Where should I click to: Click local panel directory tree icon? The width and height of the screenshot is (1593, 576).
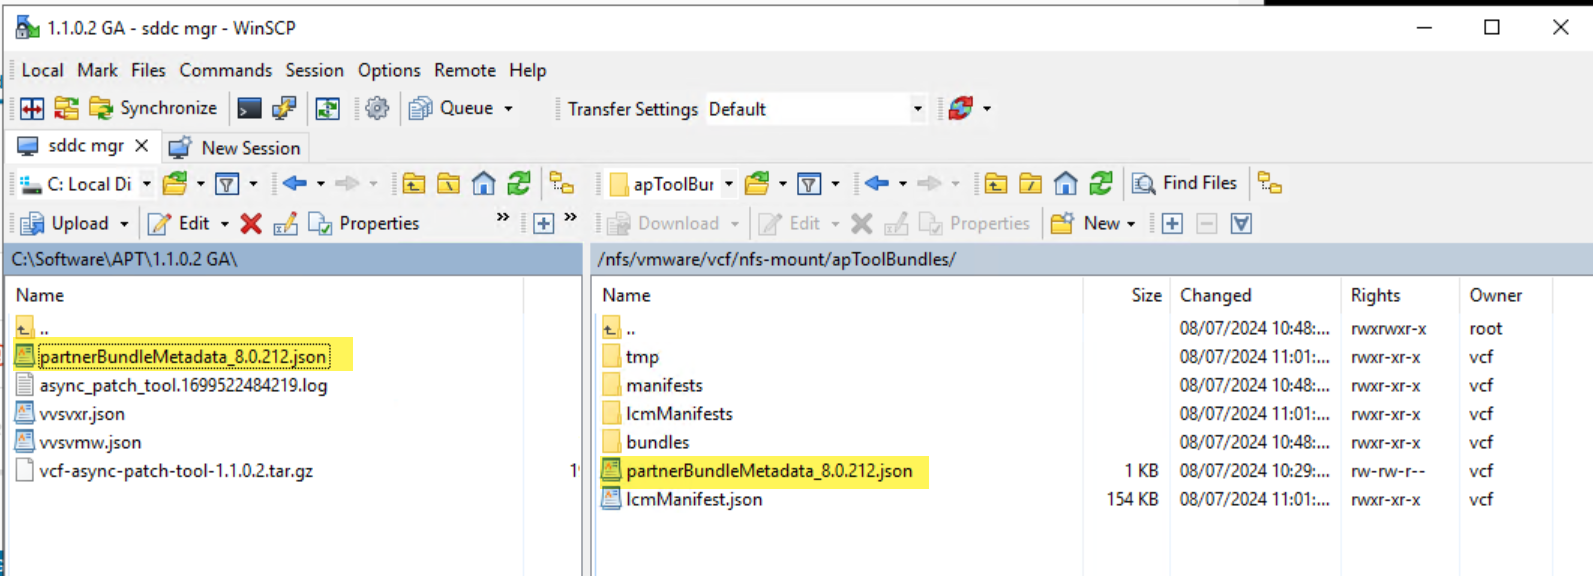coord(562,183)
